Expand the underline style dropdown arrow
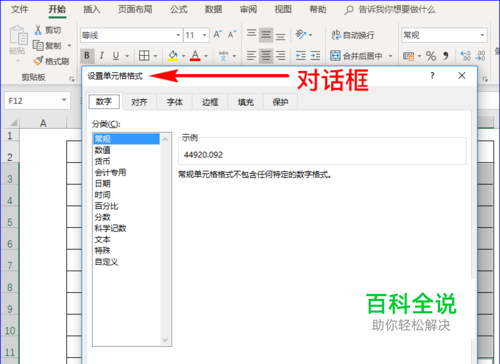Viewport: 500px width, 364px height. tap(127, 56)
